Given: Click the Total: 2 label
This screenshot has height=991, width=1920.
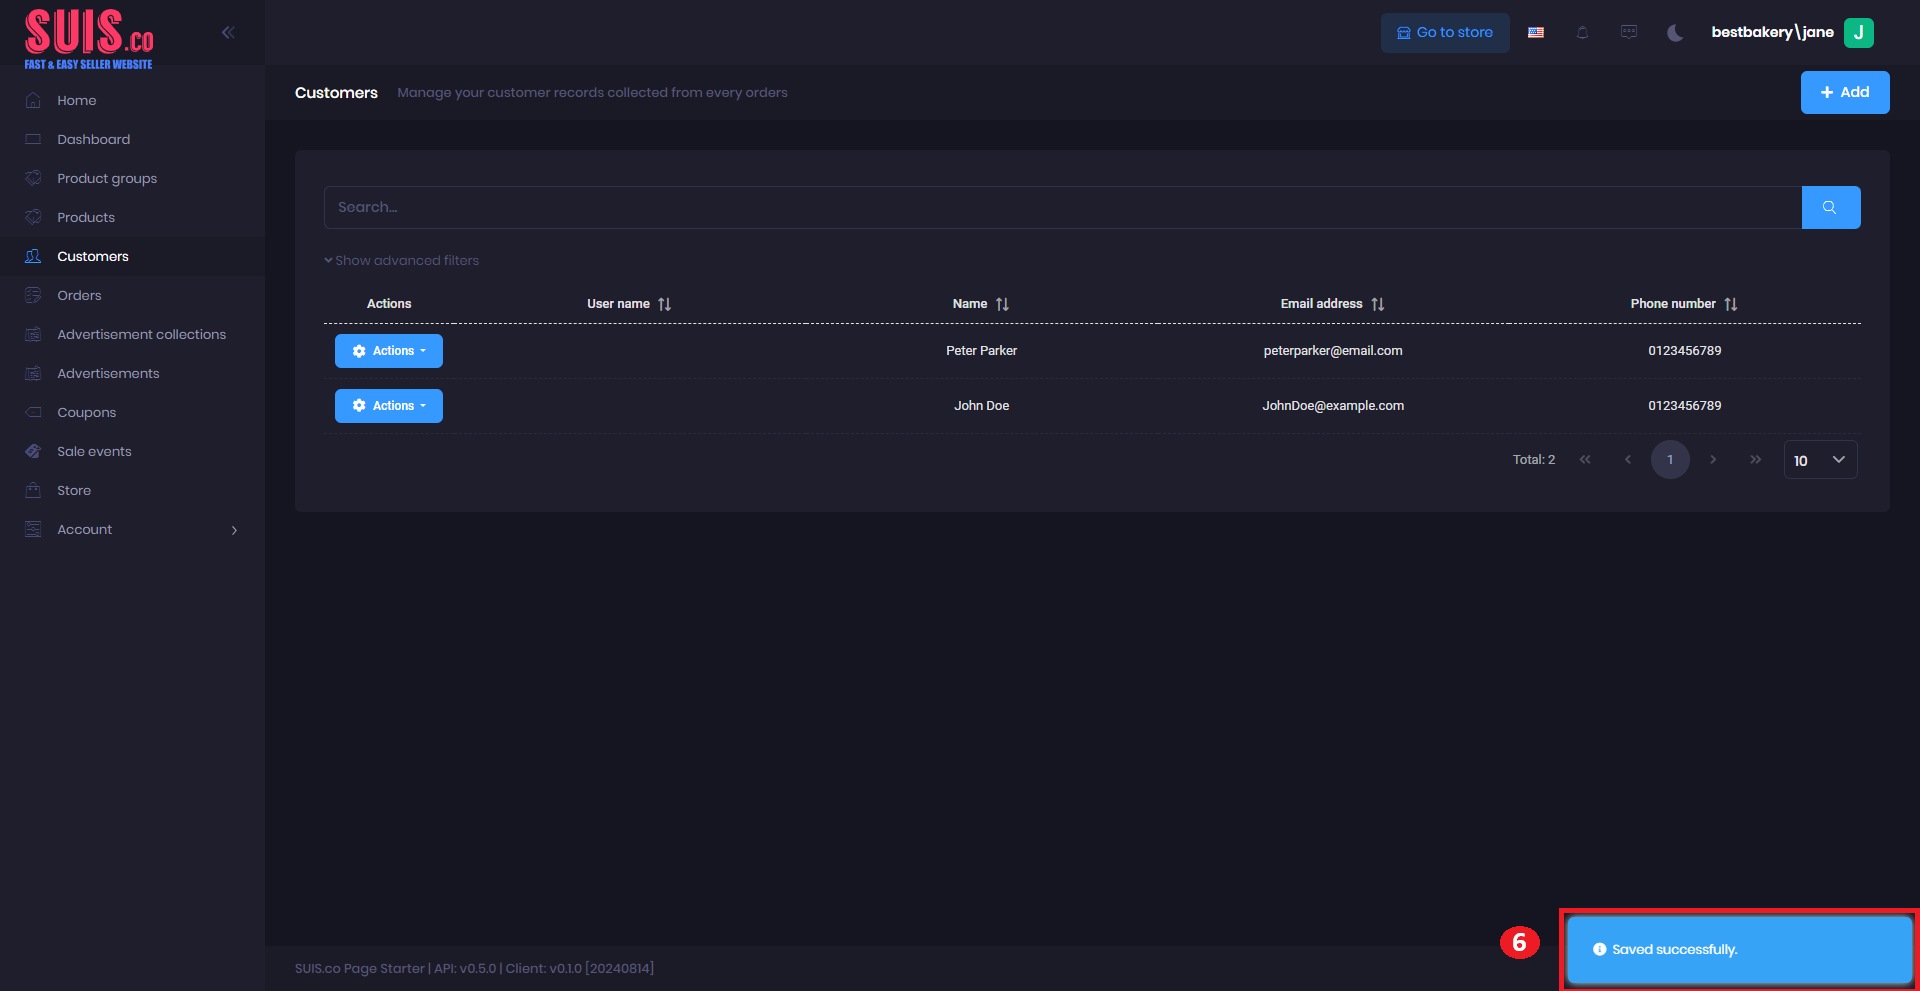Looking at the screenshot, I should point(1533,460).
